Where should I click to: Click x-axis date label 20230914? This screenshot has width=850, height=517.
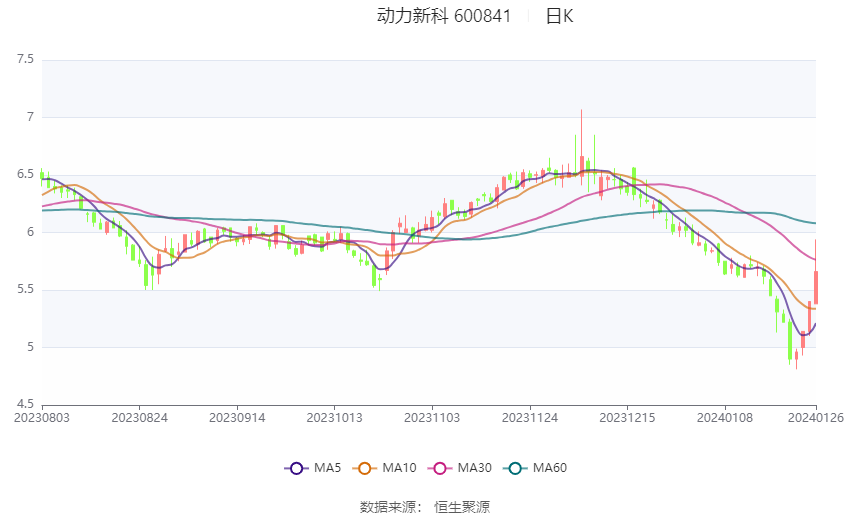(x=237, y=418)
